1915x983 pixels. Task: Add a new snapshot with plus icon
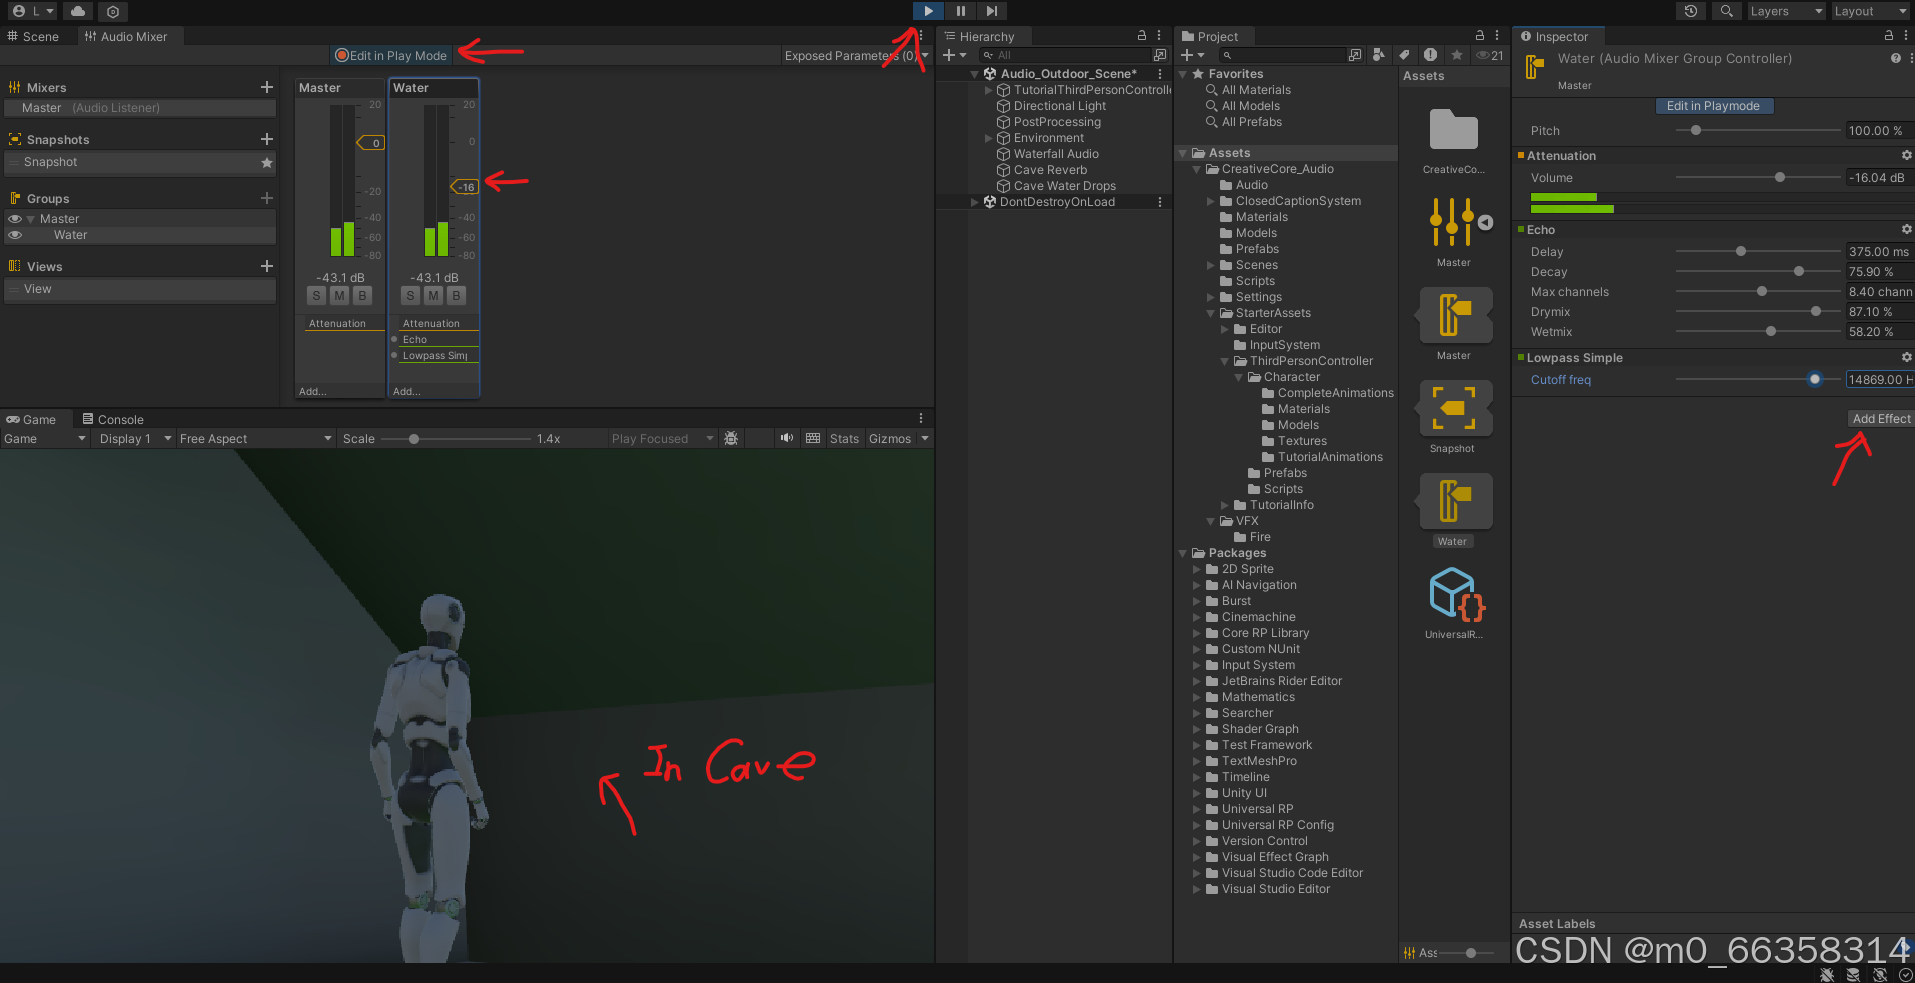point(267,139)
